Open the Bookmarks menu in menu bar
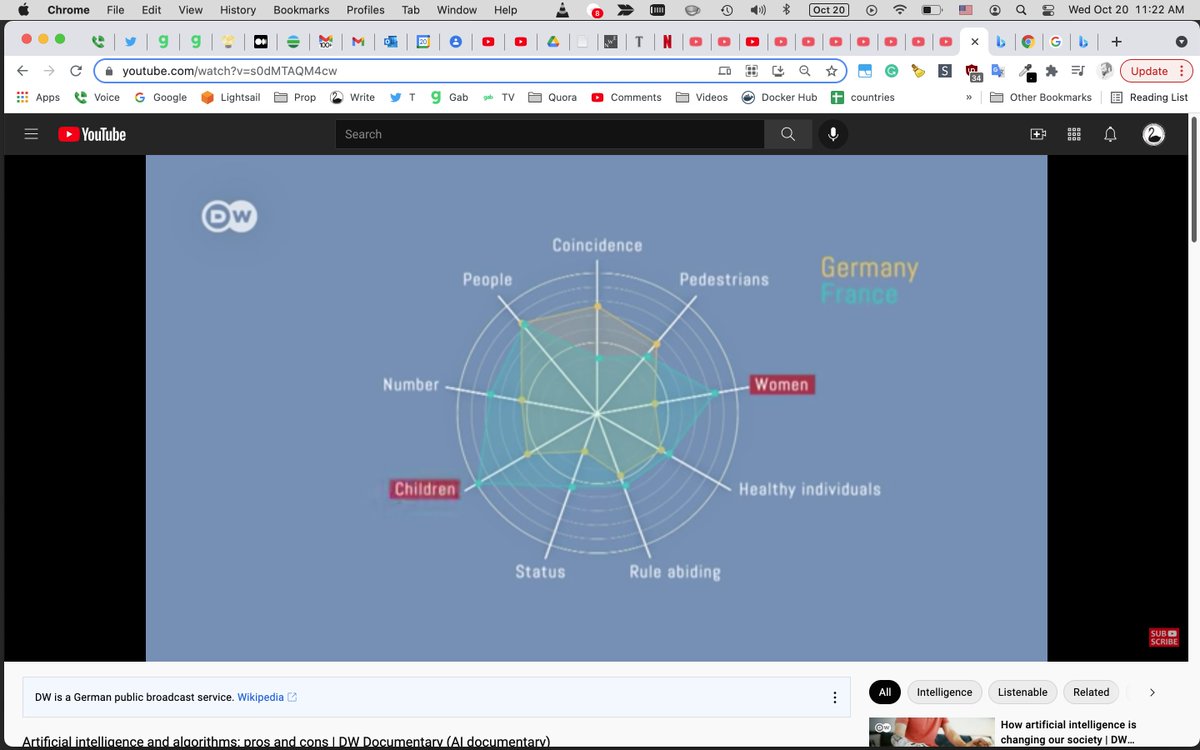1200x750 pixels. click(x=301, y=10)
